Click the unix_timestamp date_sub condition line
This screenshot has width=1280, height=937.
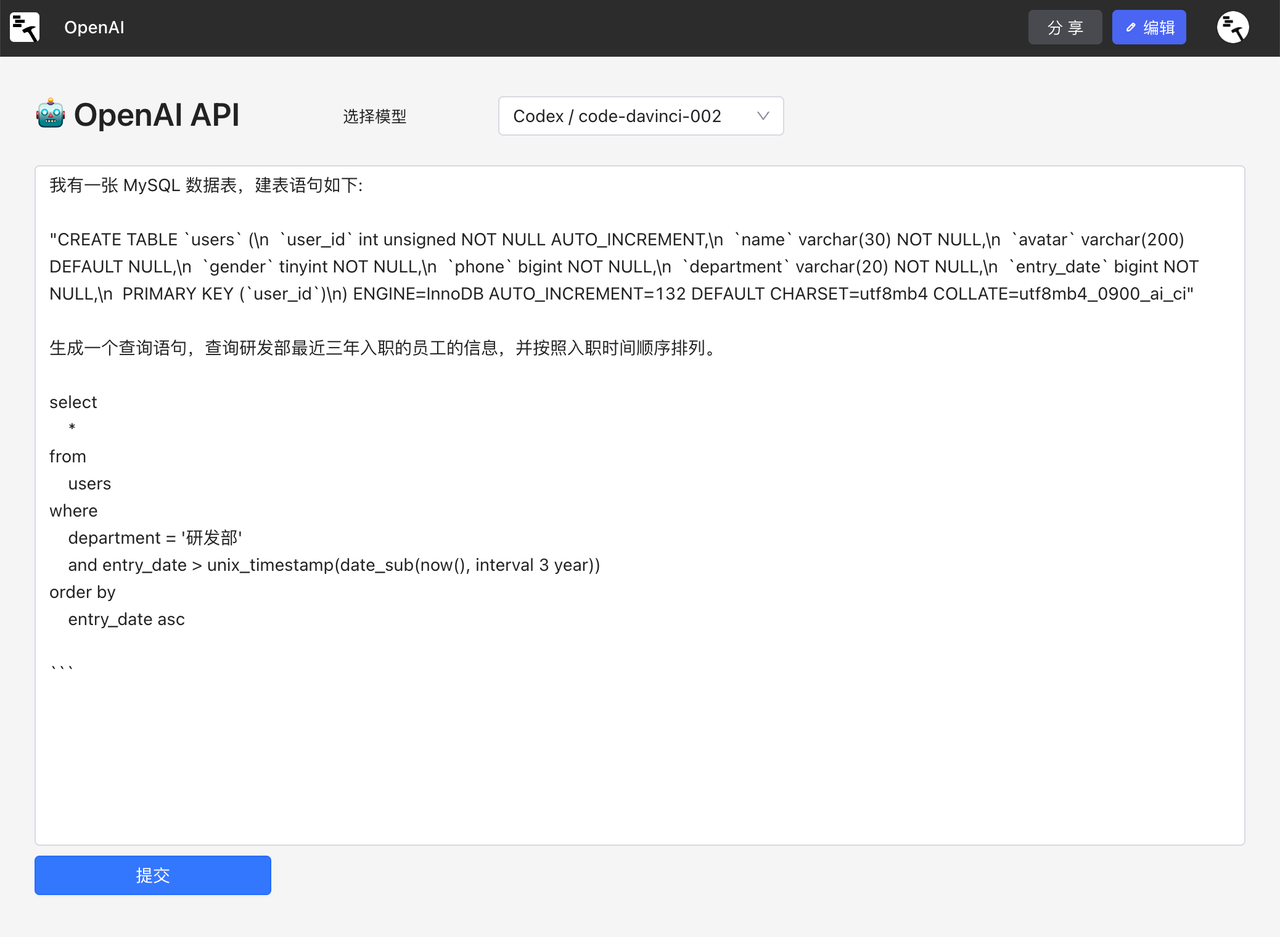tap(334, 565)
